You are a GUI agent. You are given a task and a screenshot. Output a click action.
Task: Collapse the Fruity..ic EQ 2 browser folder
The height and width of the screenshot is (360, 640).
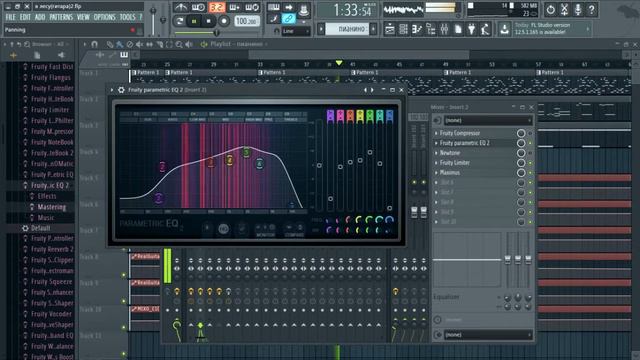click(50, 185)
